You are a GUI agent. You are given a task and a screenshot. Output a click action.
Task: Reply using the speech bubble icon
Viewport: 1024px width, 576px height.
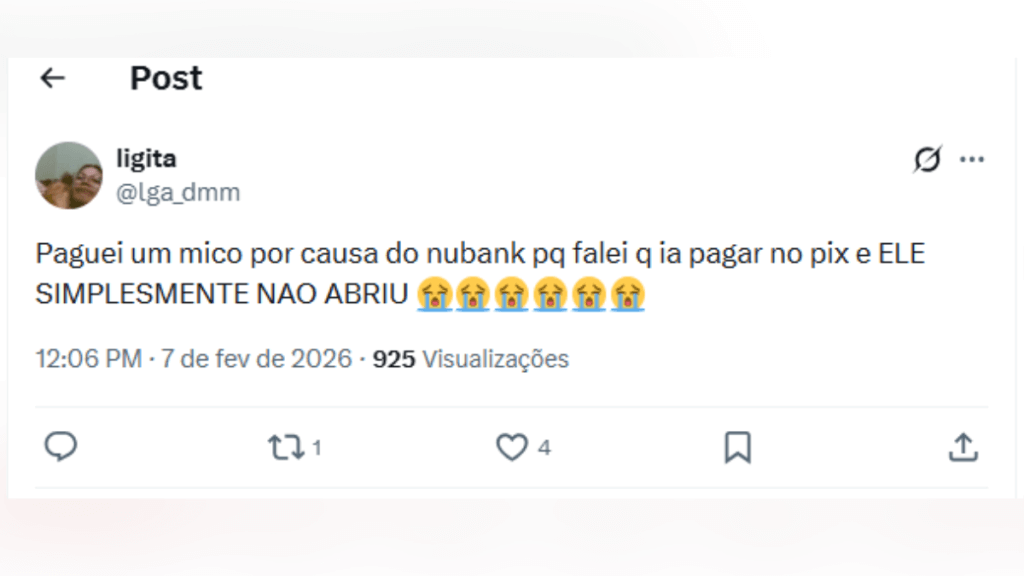pyautogui.click(x=61, y=447)
